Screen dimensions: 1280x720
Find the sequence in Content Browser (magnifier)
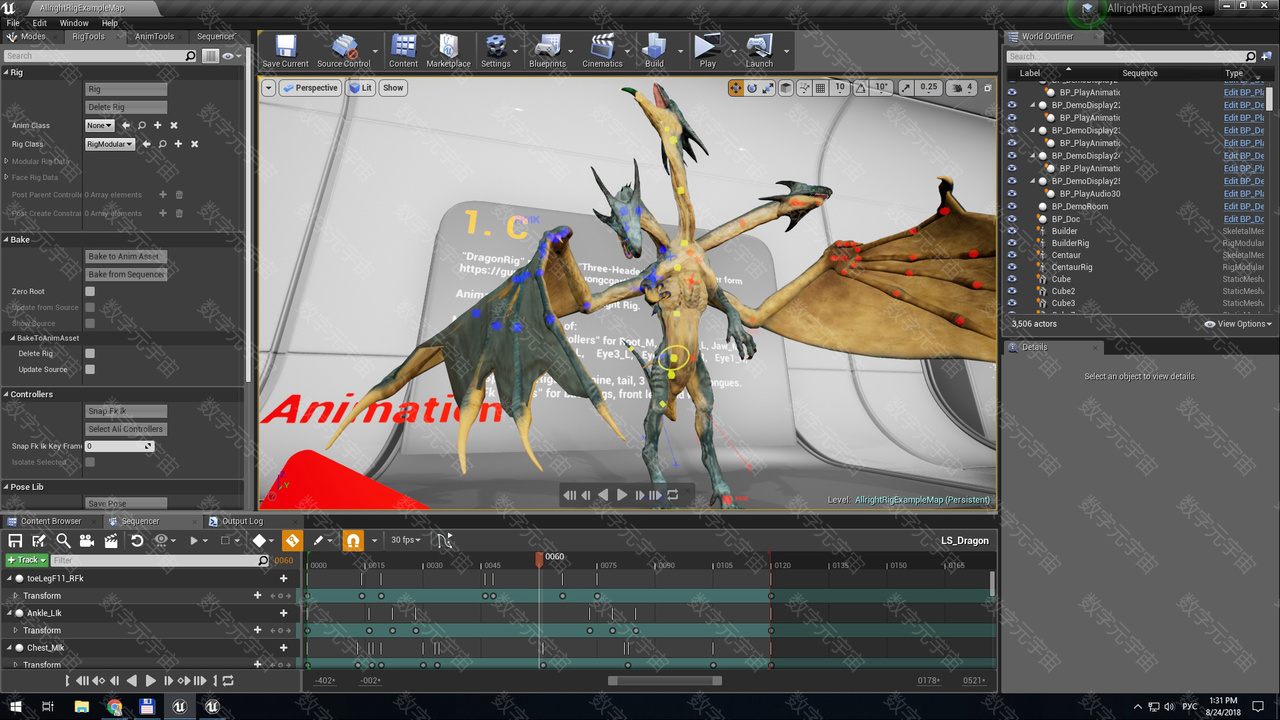coord(63,540)
